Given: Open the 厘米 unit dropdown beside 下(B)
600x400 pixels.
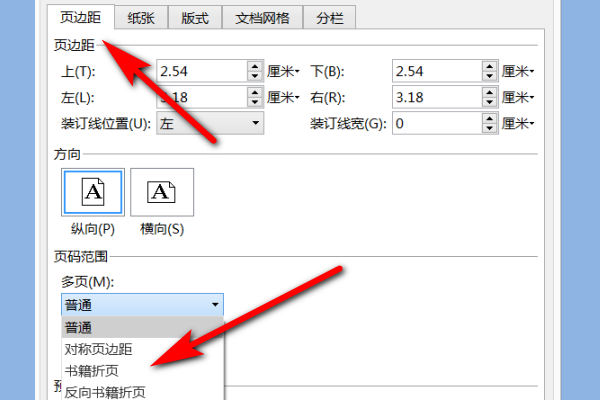Looking at the screenshot, I should click(518, 71).
